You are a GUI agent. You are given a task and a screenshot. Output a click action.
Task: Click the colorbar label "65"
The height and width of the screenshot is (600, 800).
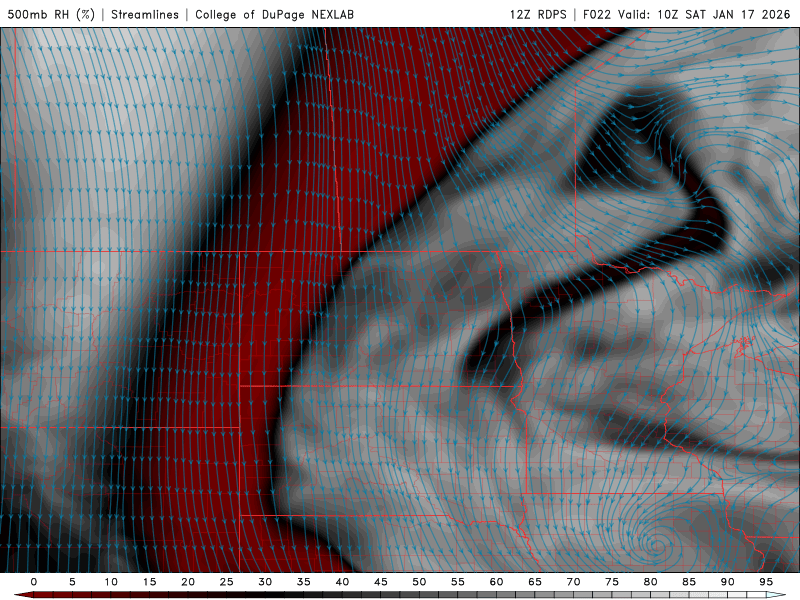(x=535, y=582)
